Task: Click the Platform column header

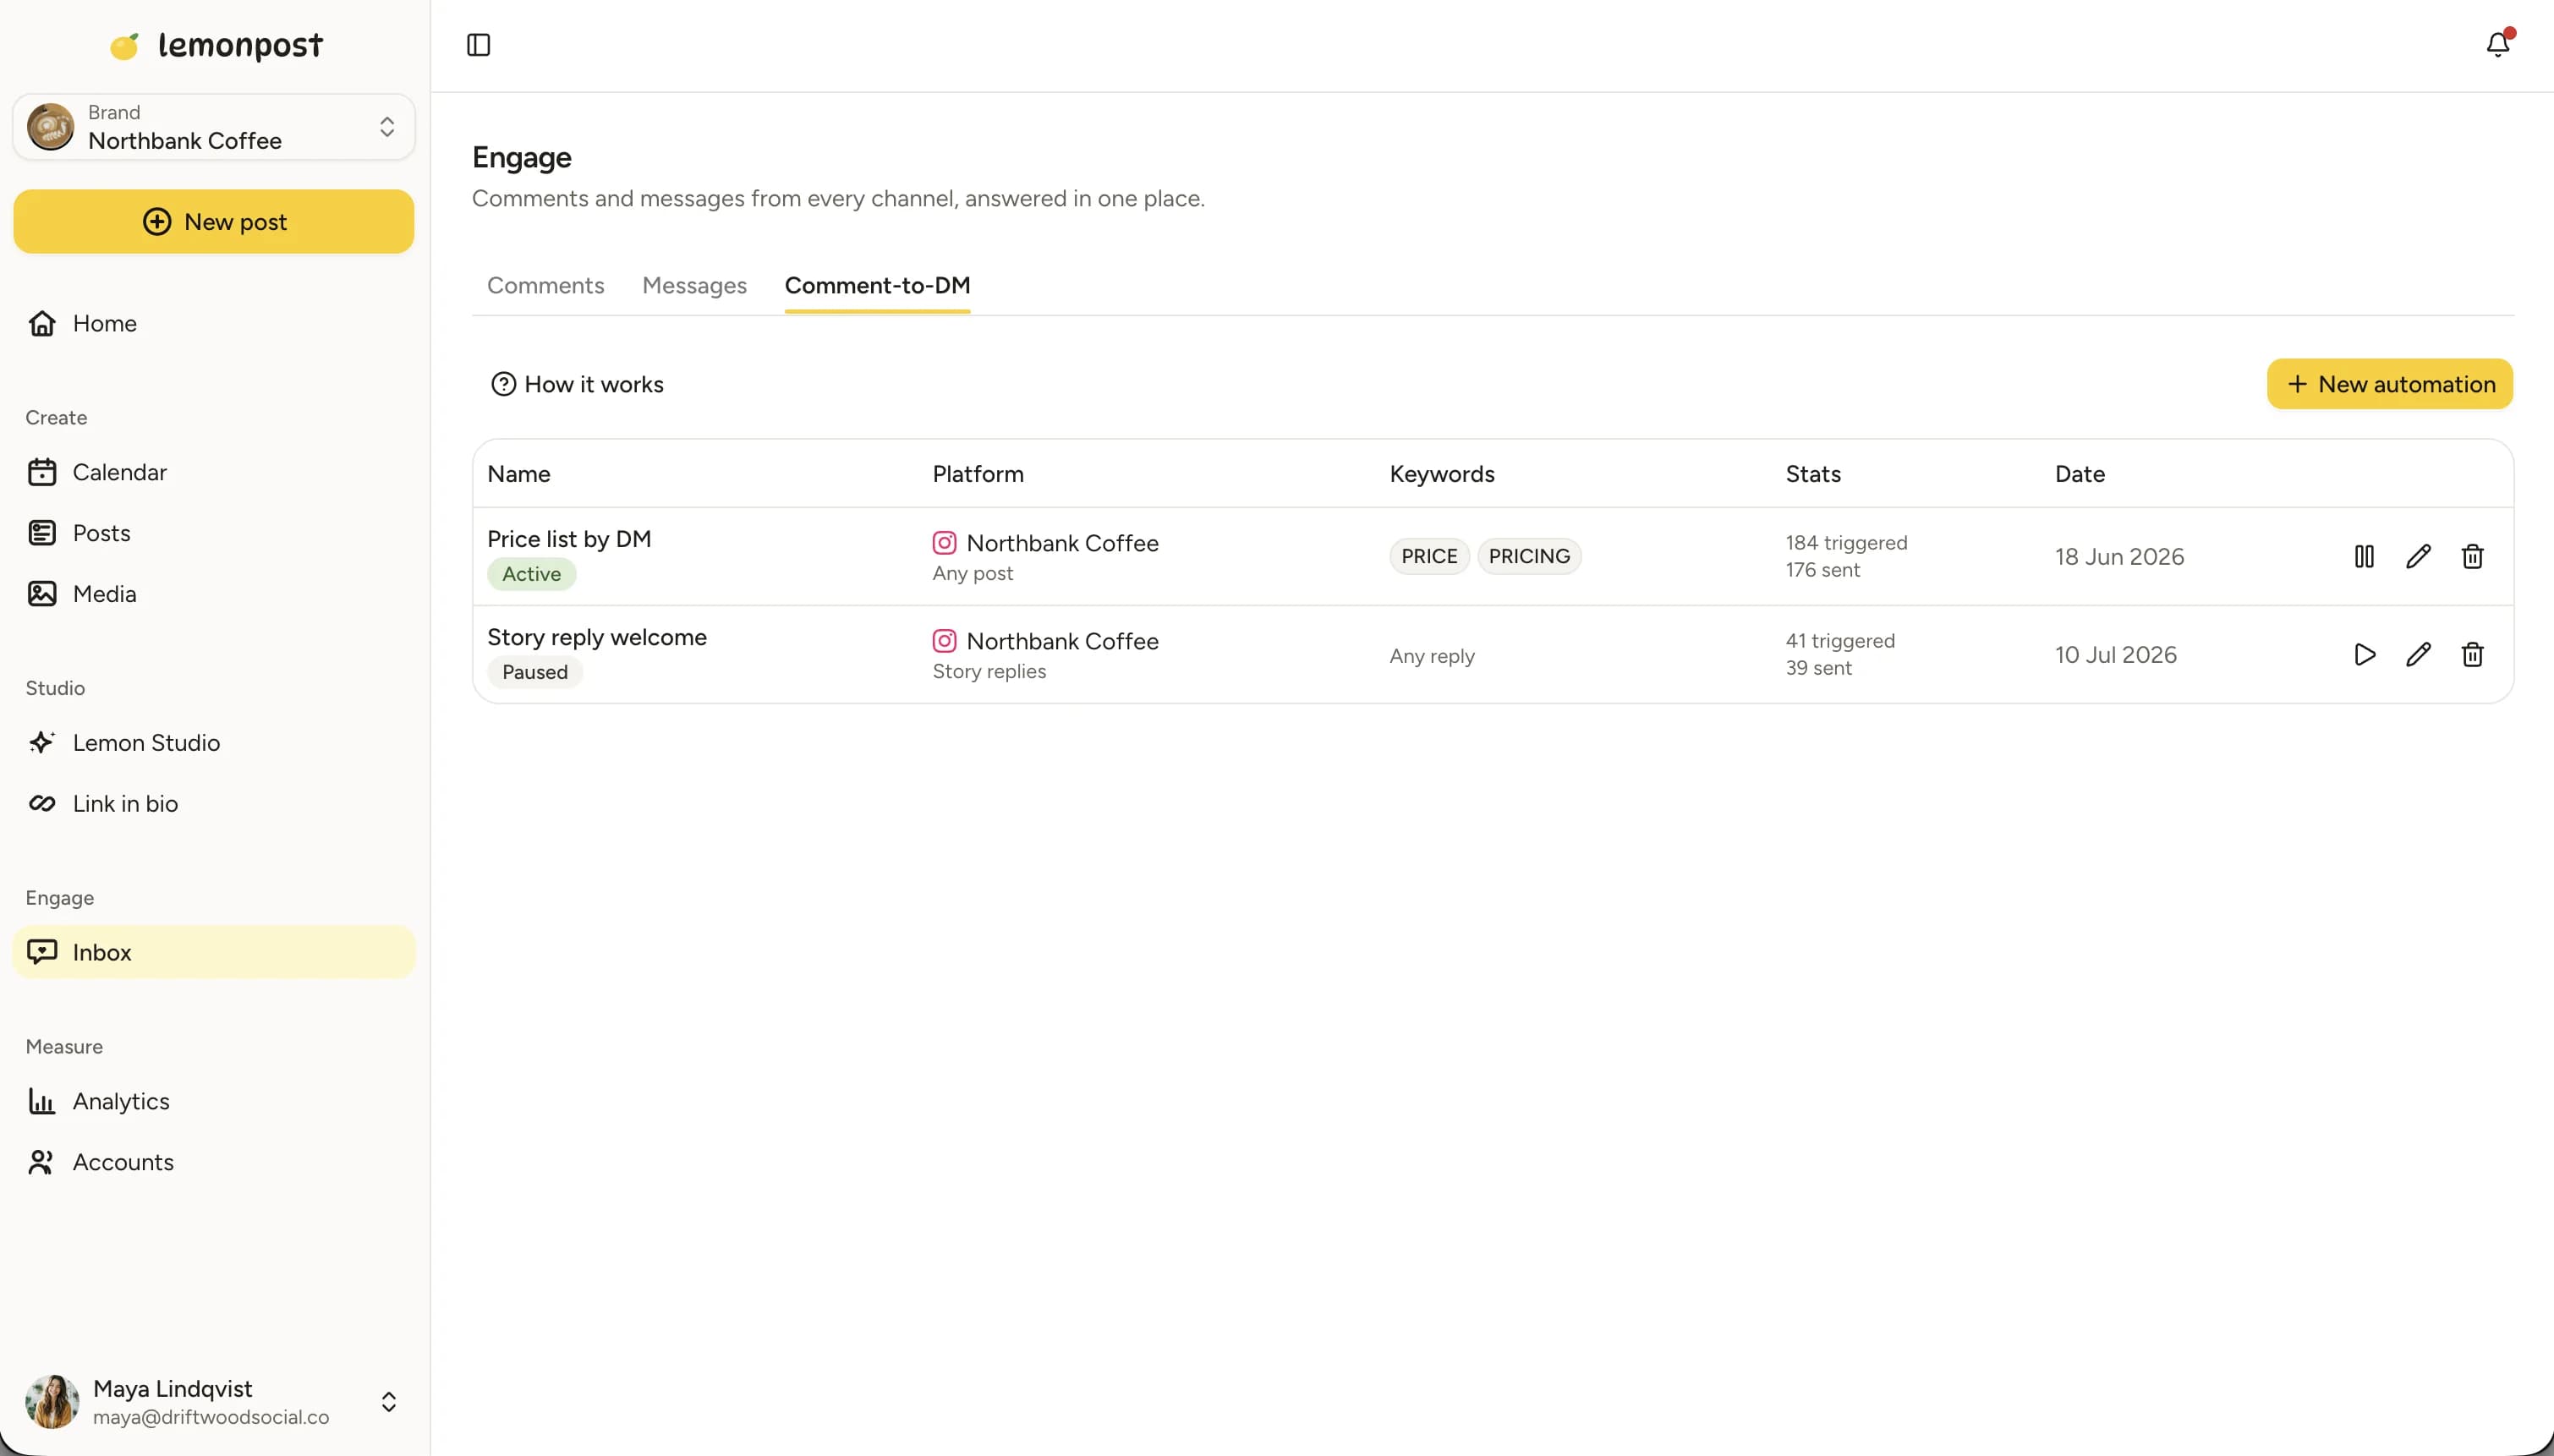Action: point(978,474)
